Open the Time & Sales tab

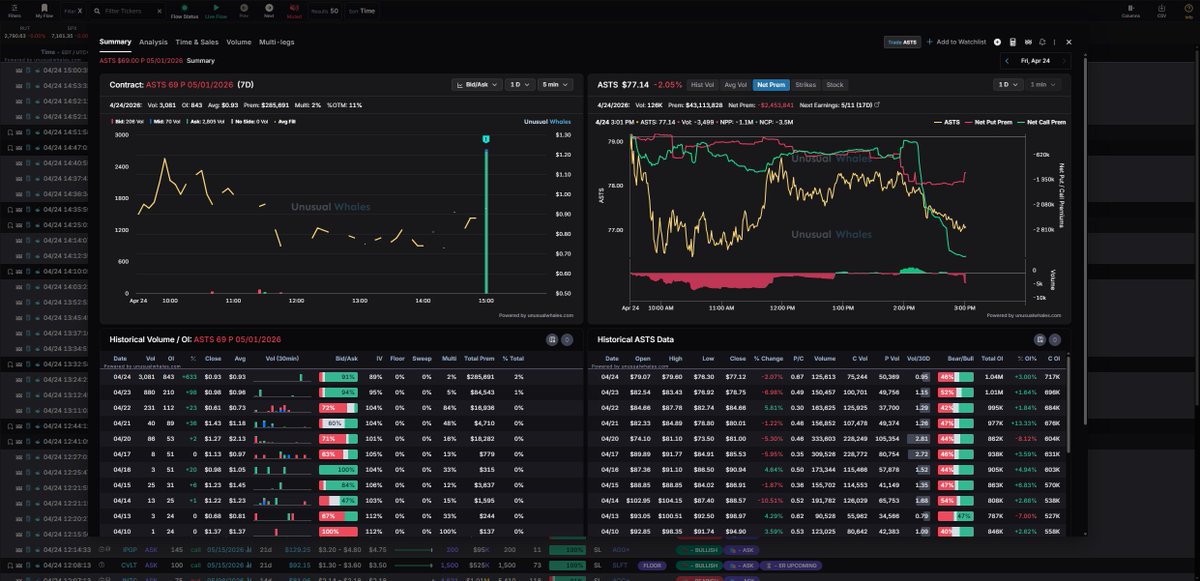(x=197, y=42)
